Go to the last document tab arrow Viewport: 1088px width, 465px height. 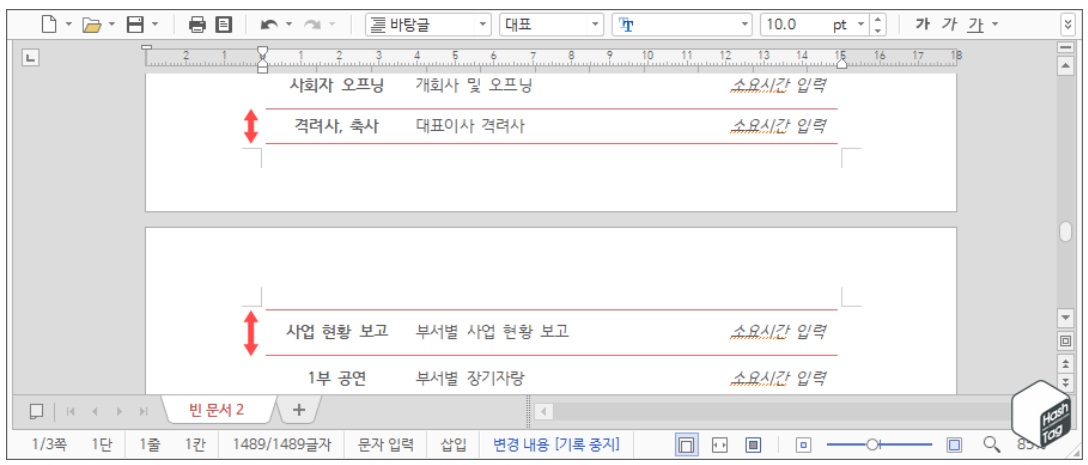[144, 411]
